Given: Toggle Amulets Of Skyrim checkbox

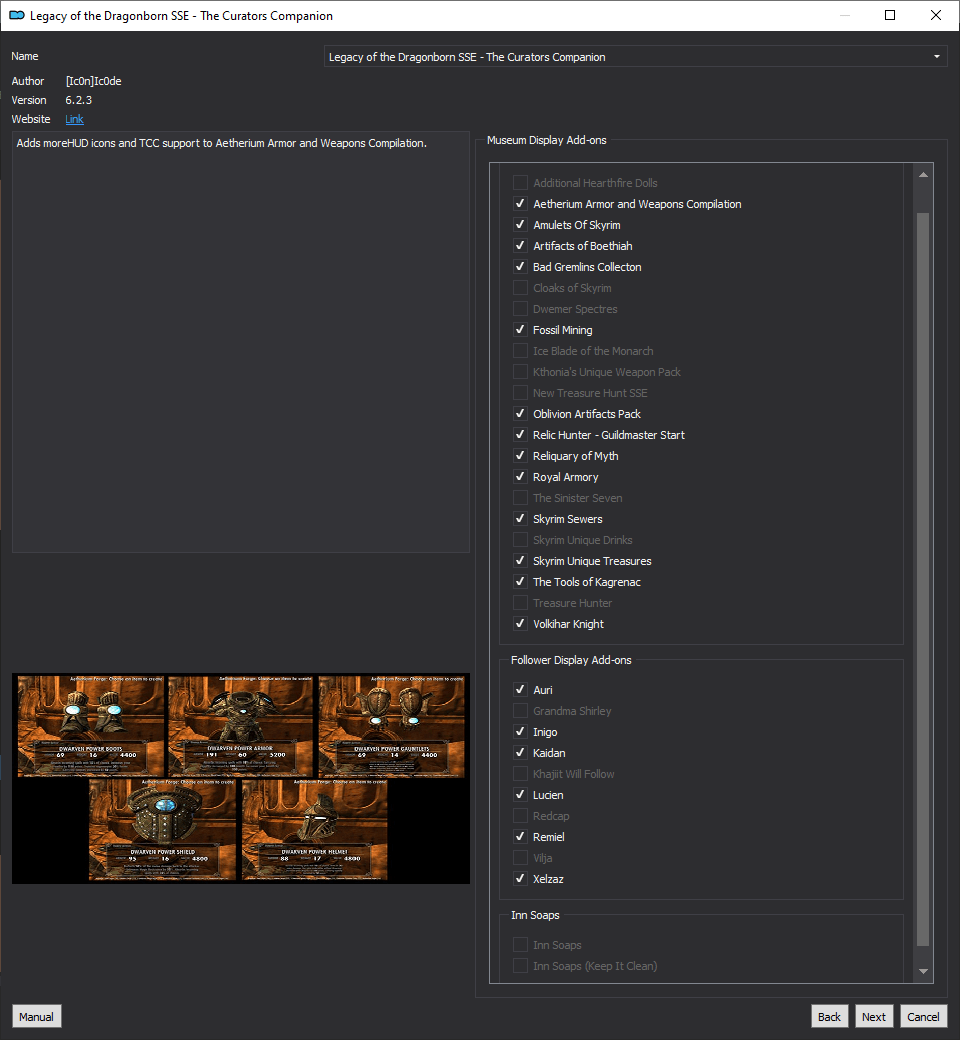Looking at the screenshot, I should click(x=521, y=225).
